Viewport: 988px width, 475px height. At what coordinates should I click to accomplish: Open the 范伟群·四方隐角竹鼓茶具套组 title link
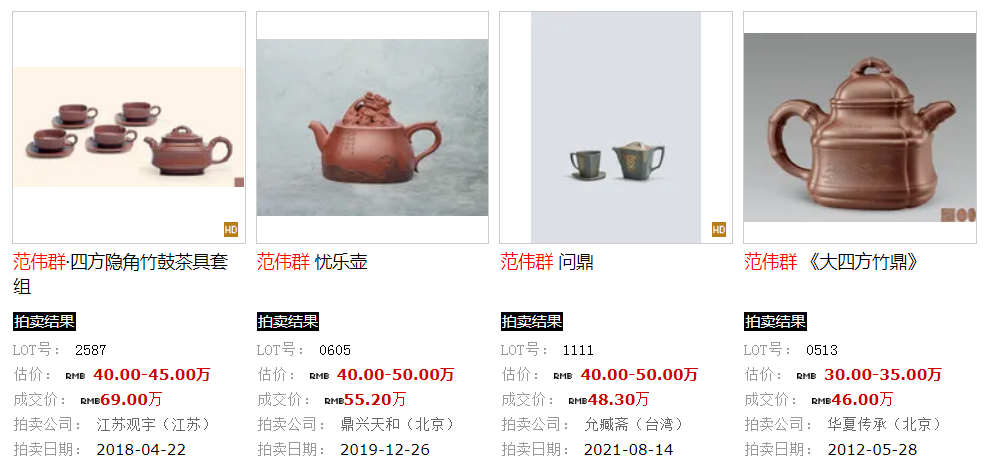pos(120,274)
